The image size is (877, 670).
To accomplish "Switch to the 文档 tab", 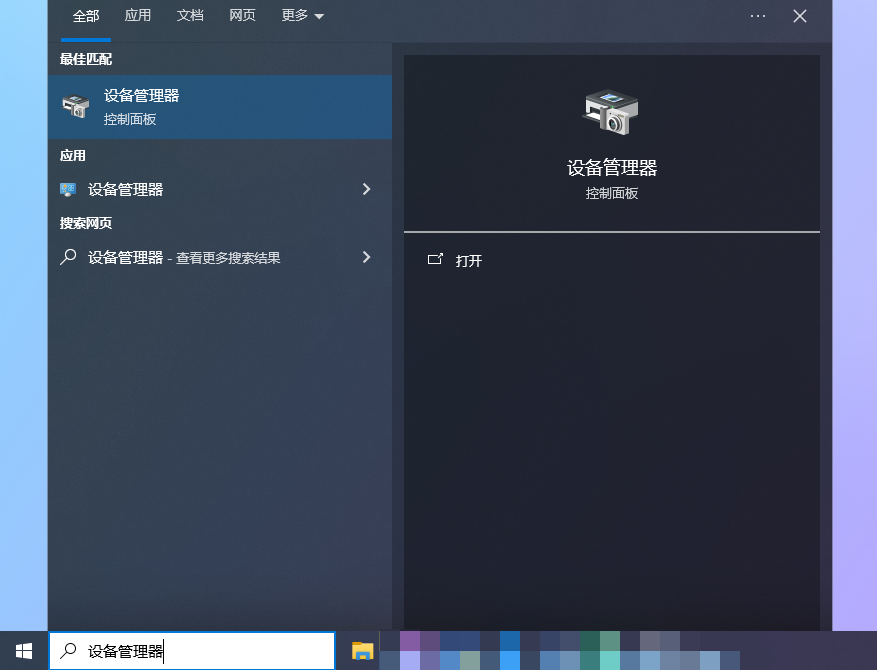I will pyautogui.click(x=189, y=15).
